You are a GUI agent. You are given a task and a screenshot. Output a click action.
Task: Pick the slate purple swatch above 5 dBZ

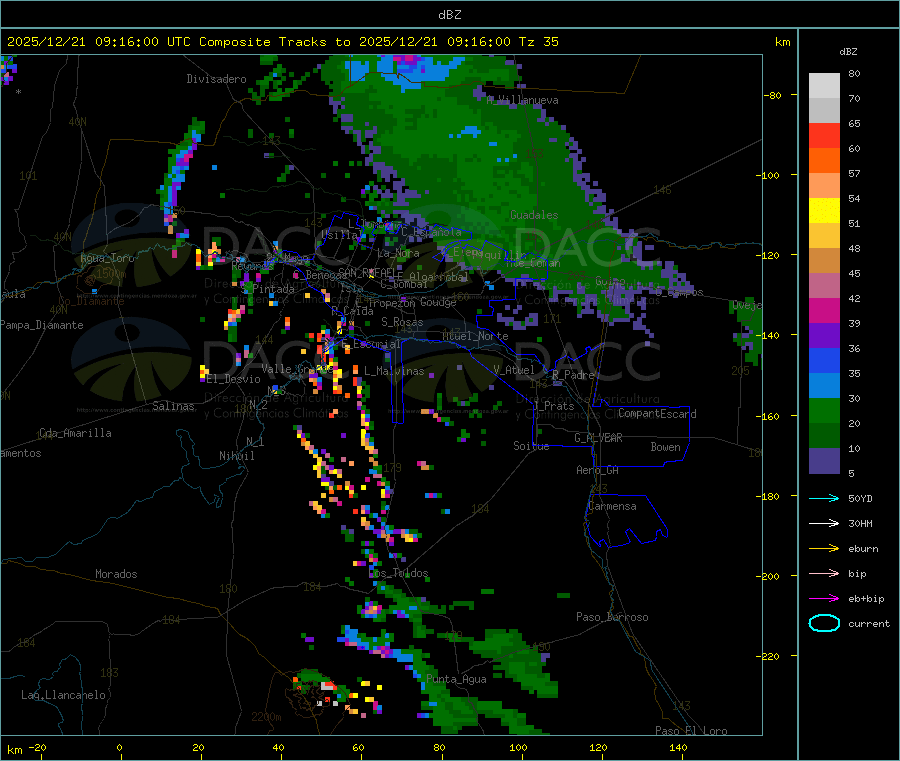(824, 461)
